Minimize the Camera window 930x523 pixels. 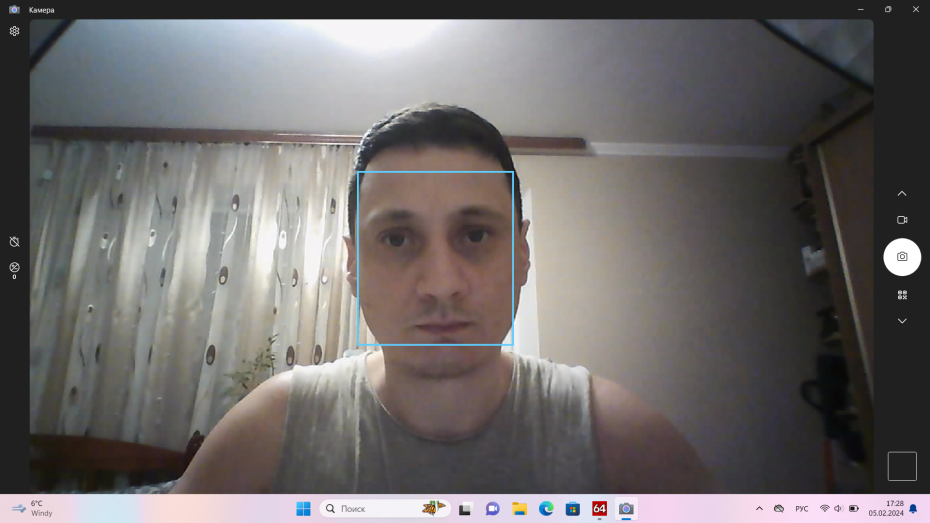(861, 9)
